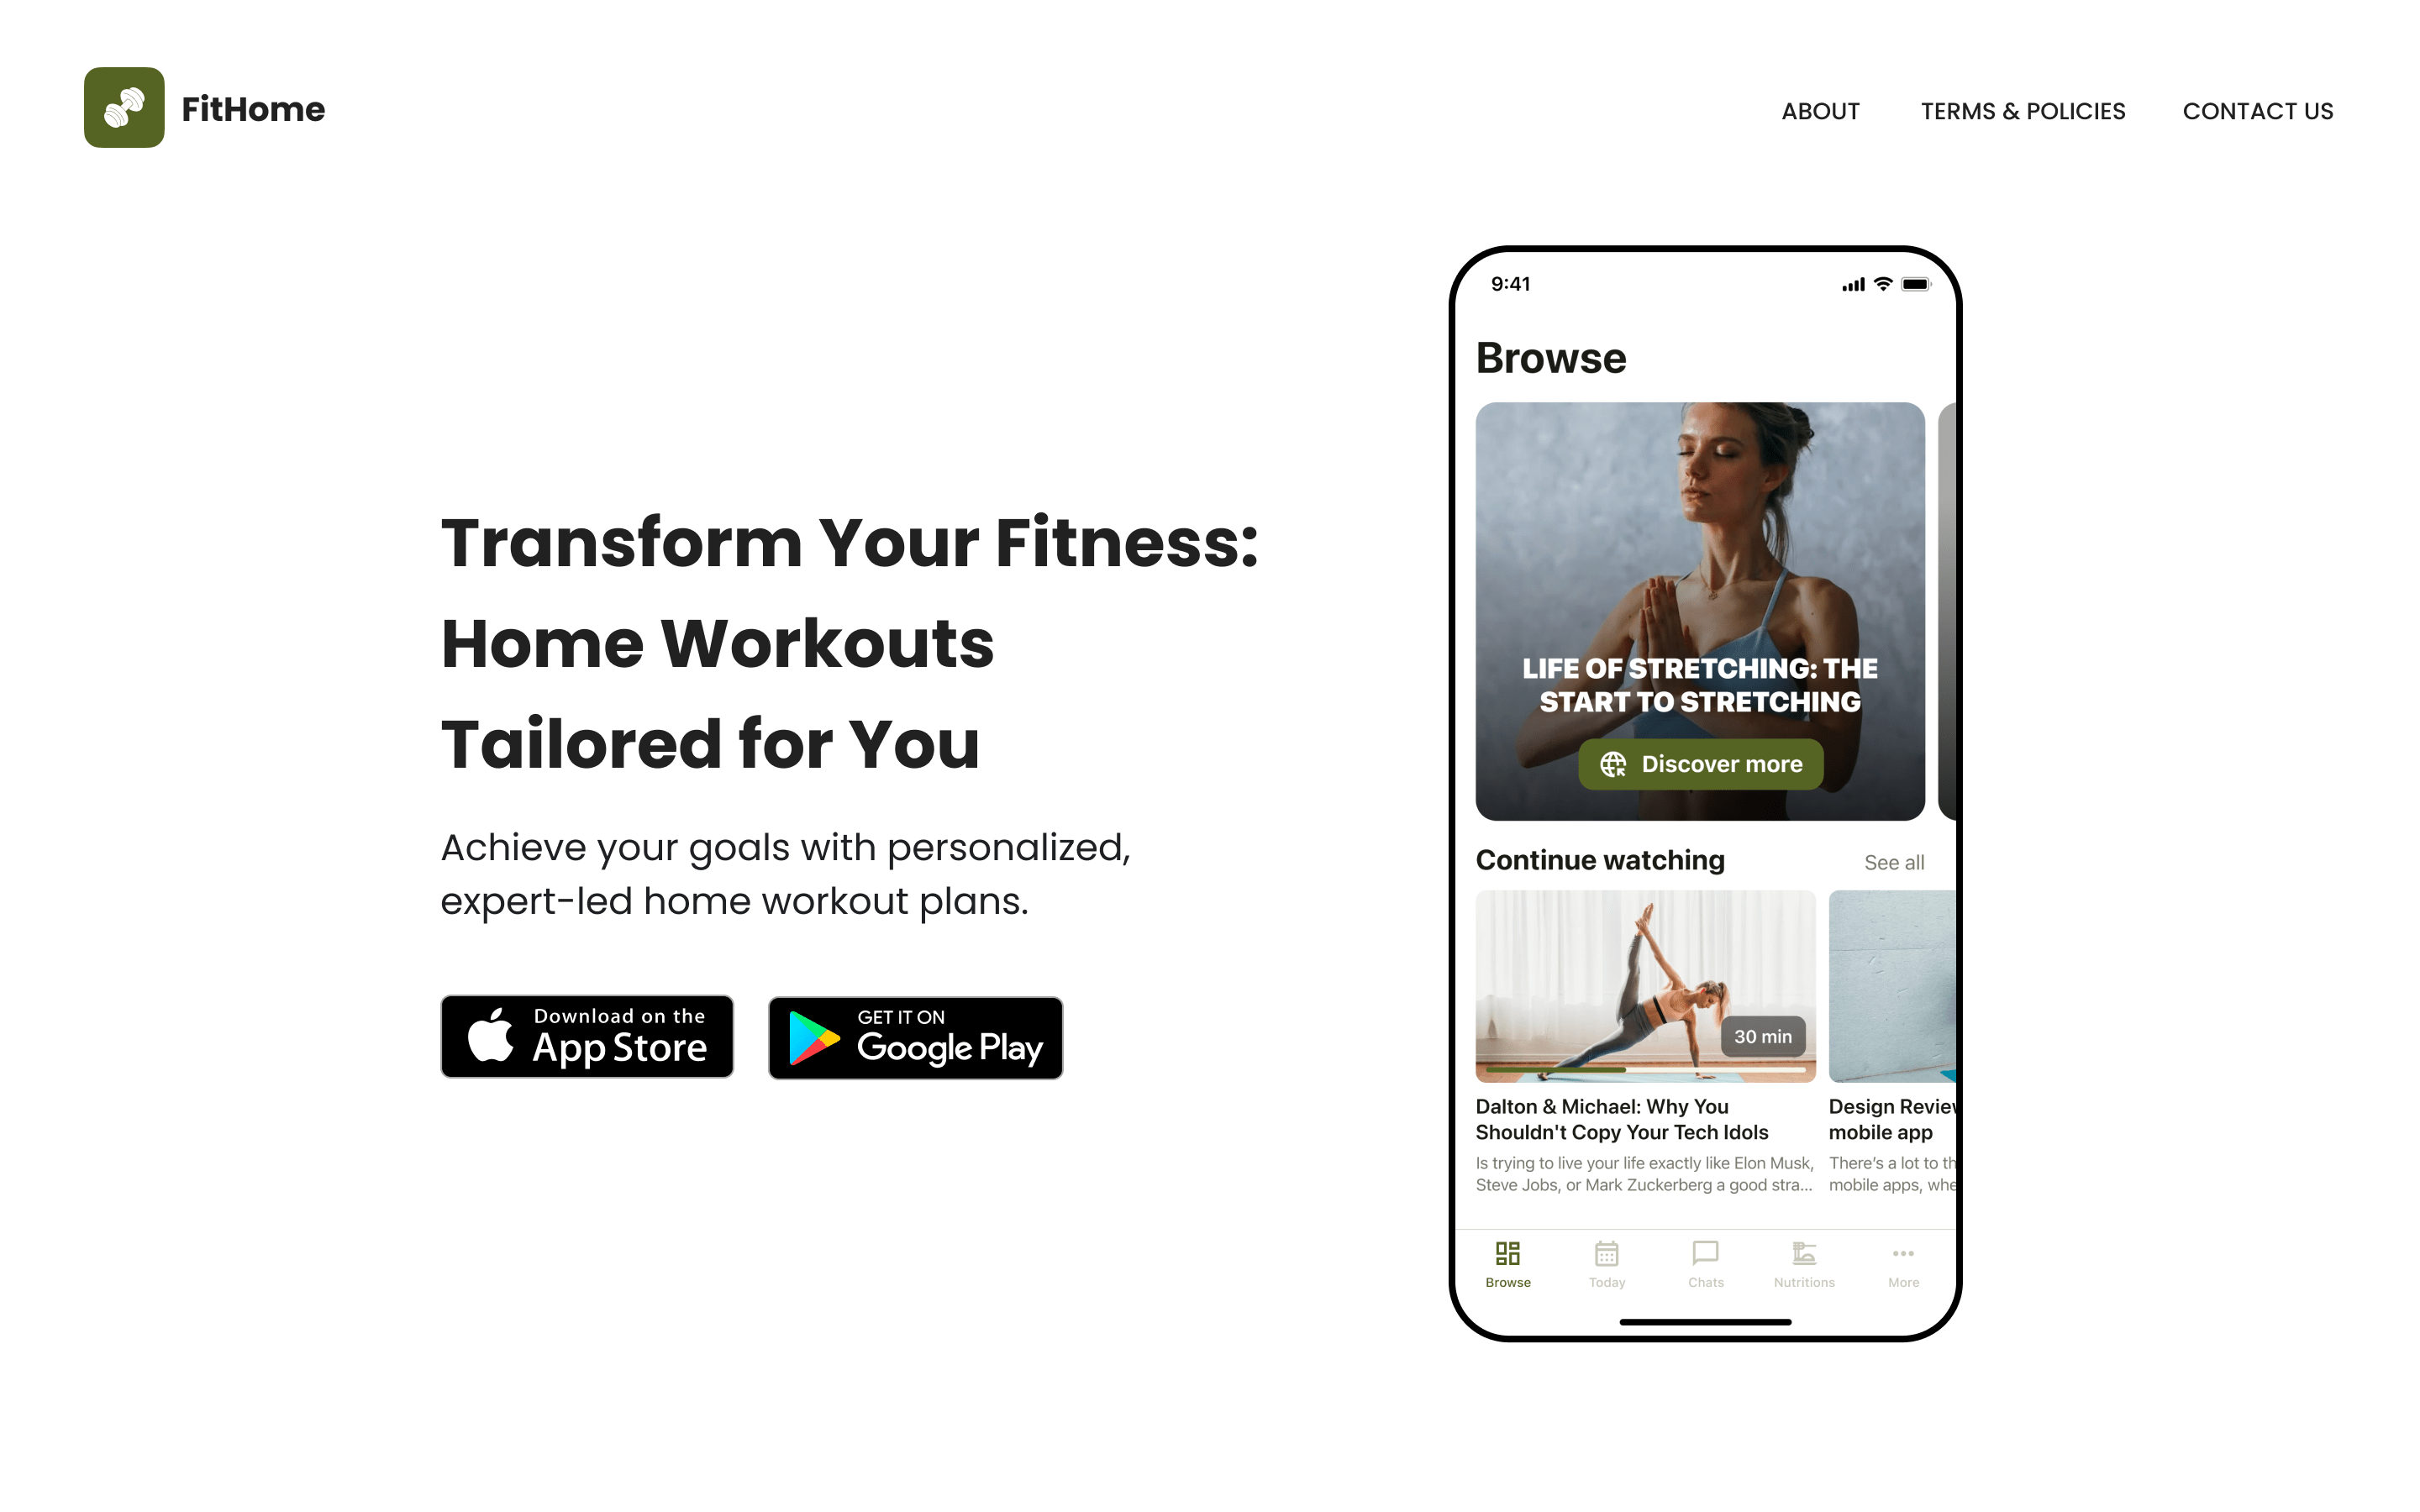Click See all link in Continue watching
2420x1512 pixels.
tap(1891, 860)
